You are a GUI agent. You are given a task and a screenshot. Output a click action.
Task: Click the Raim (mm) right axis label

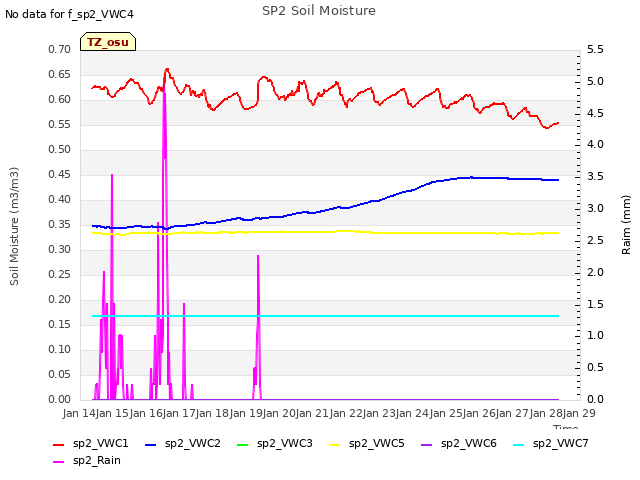(626, 225)
